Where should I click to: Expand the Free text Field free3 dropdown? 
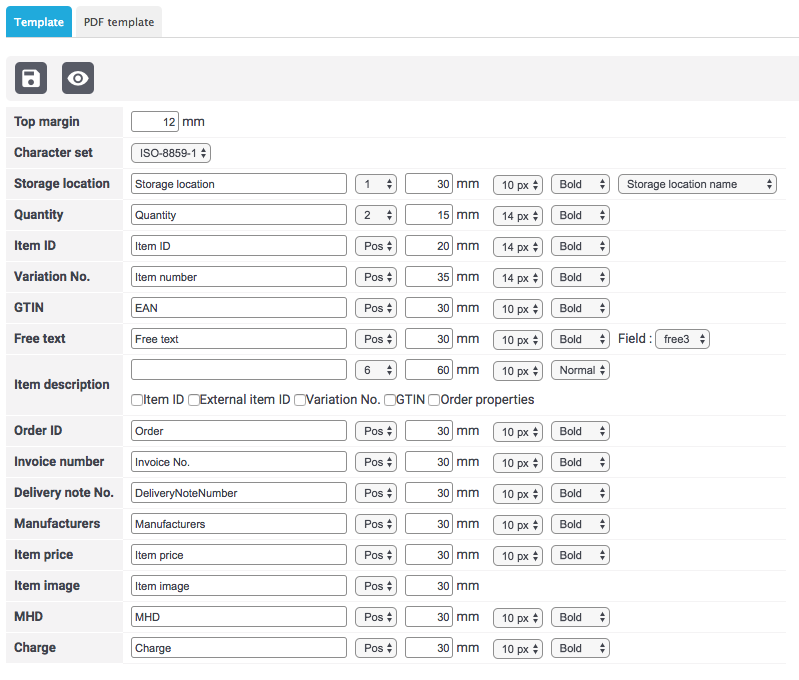tap(682, 339)
